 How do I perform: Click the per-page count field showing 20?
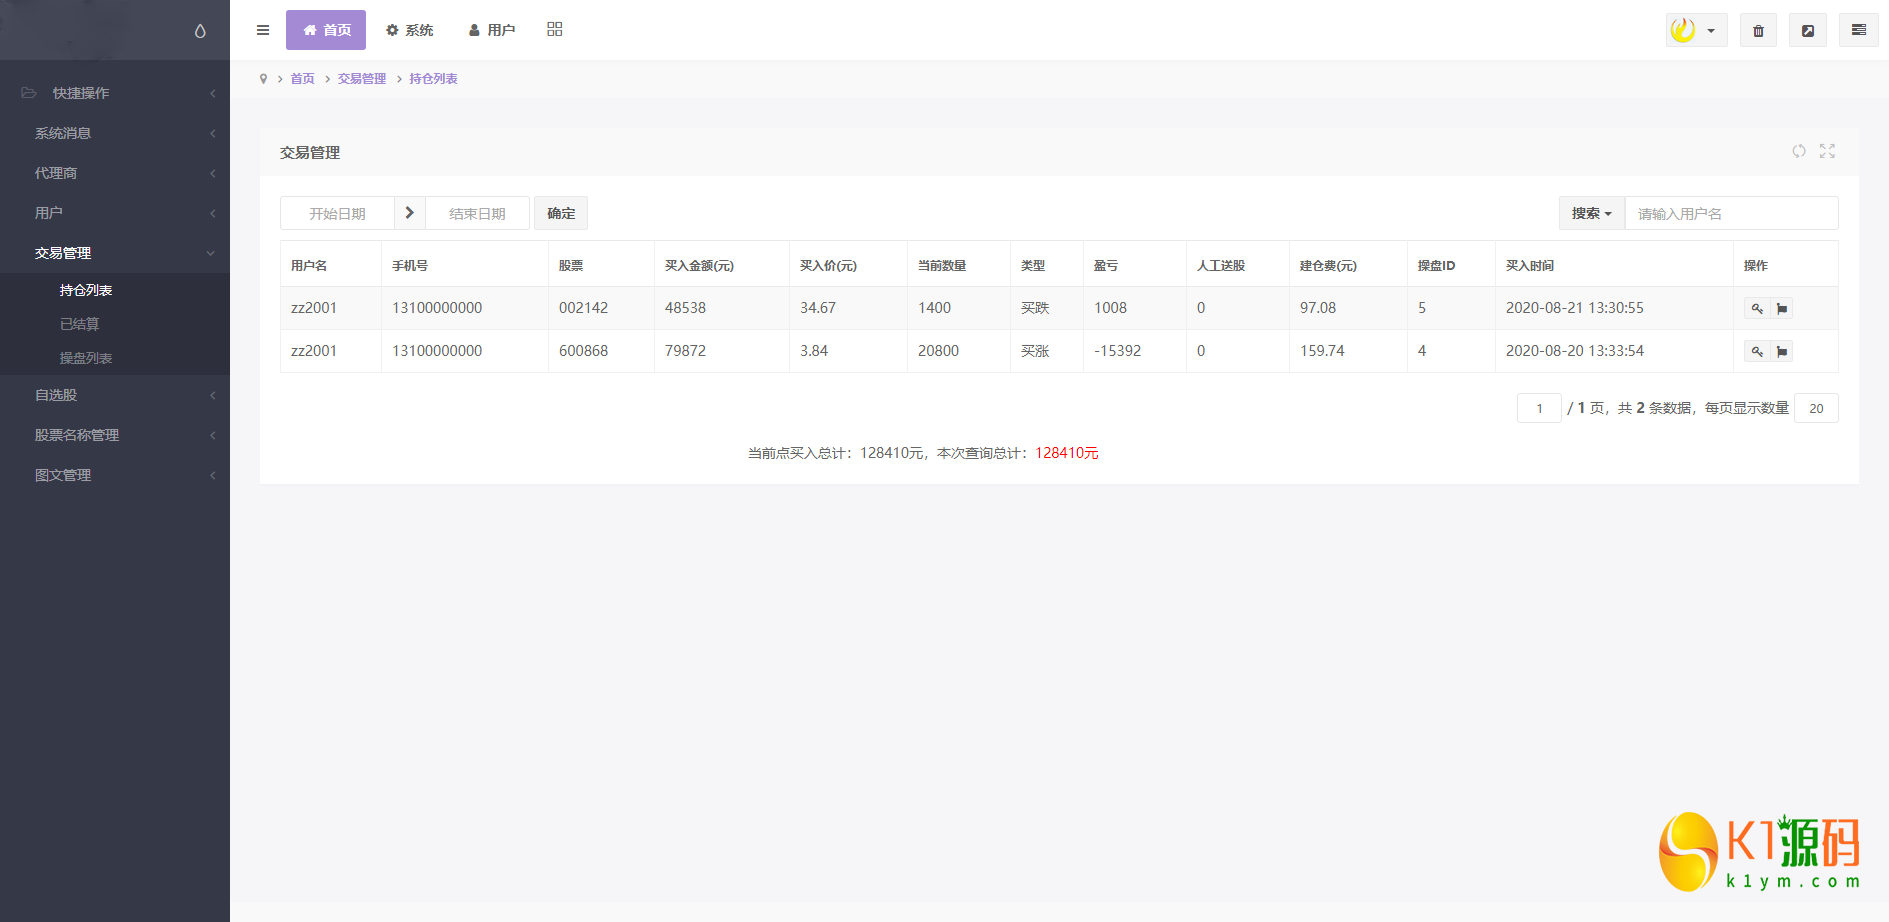[x=1816, y=408]
